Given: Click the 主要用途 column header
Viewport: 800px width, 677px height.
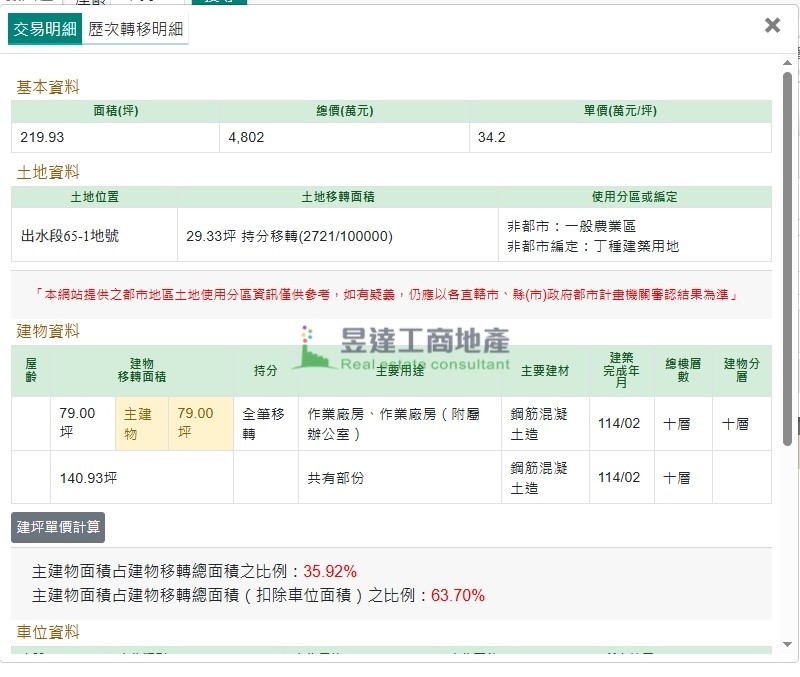Looking at the screenshot, I should (400, 371).
